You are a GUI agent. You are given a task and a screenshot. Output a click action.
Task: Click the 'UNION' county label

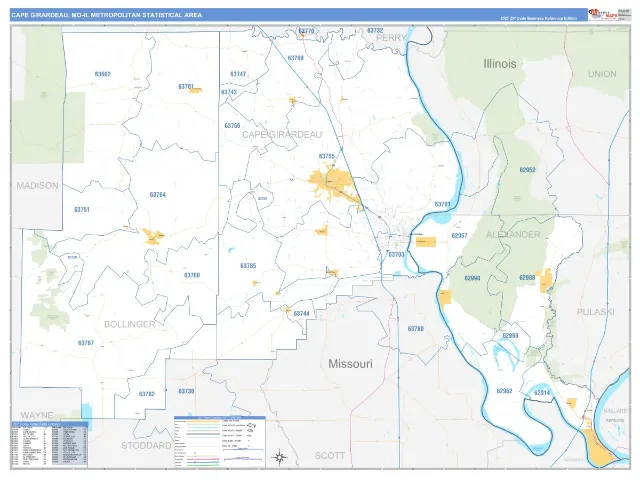coord(602,74)
